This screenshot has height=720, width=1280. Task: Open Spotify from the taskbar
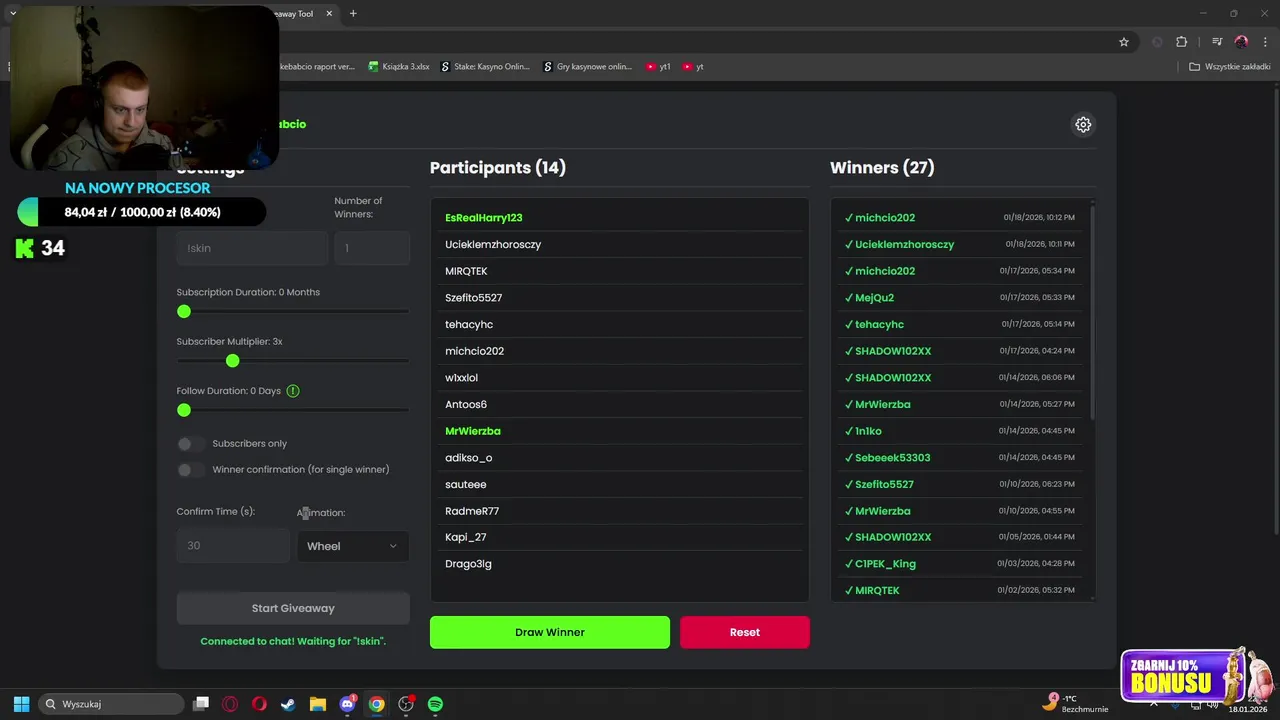tap(435, 704)
